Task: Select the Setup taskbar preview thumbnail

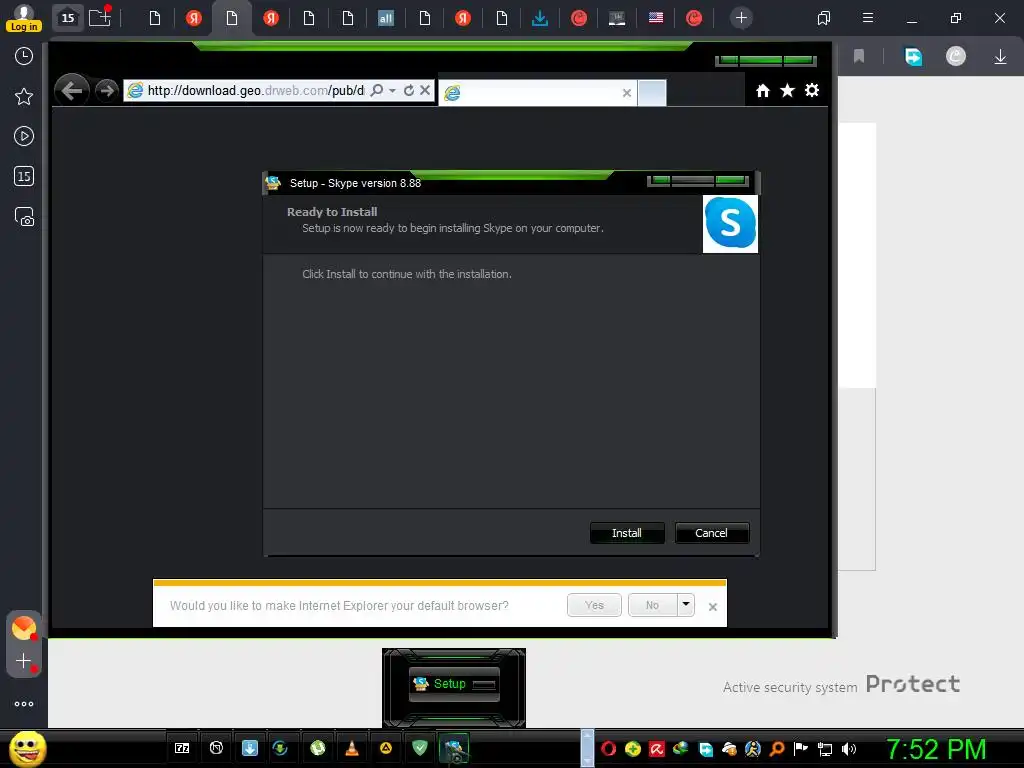Action: point(454,685)
